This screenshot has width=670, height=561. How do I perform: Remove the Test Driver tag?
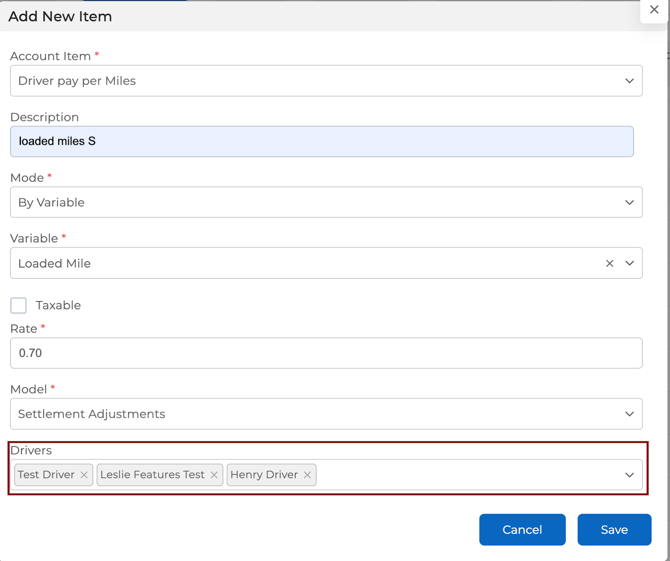point(84,475)
